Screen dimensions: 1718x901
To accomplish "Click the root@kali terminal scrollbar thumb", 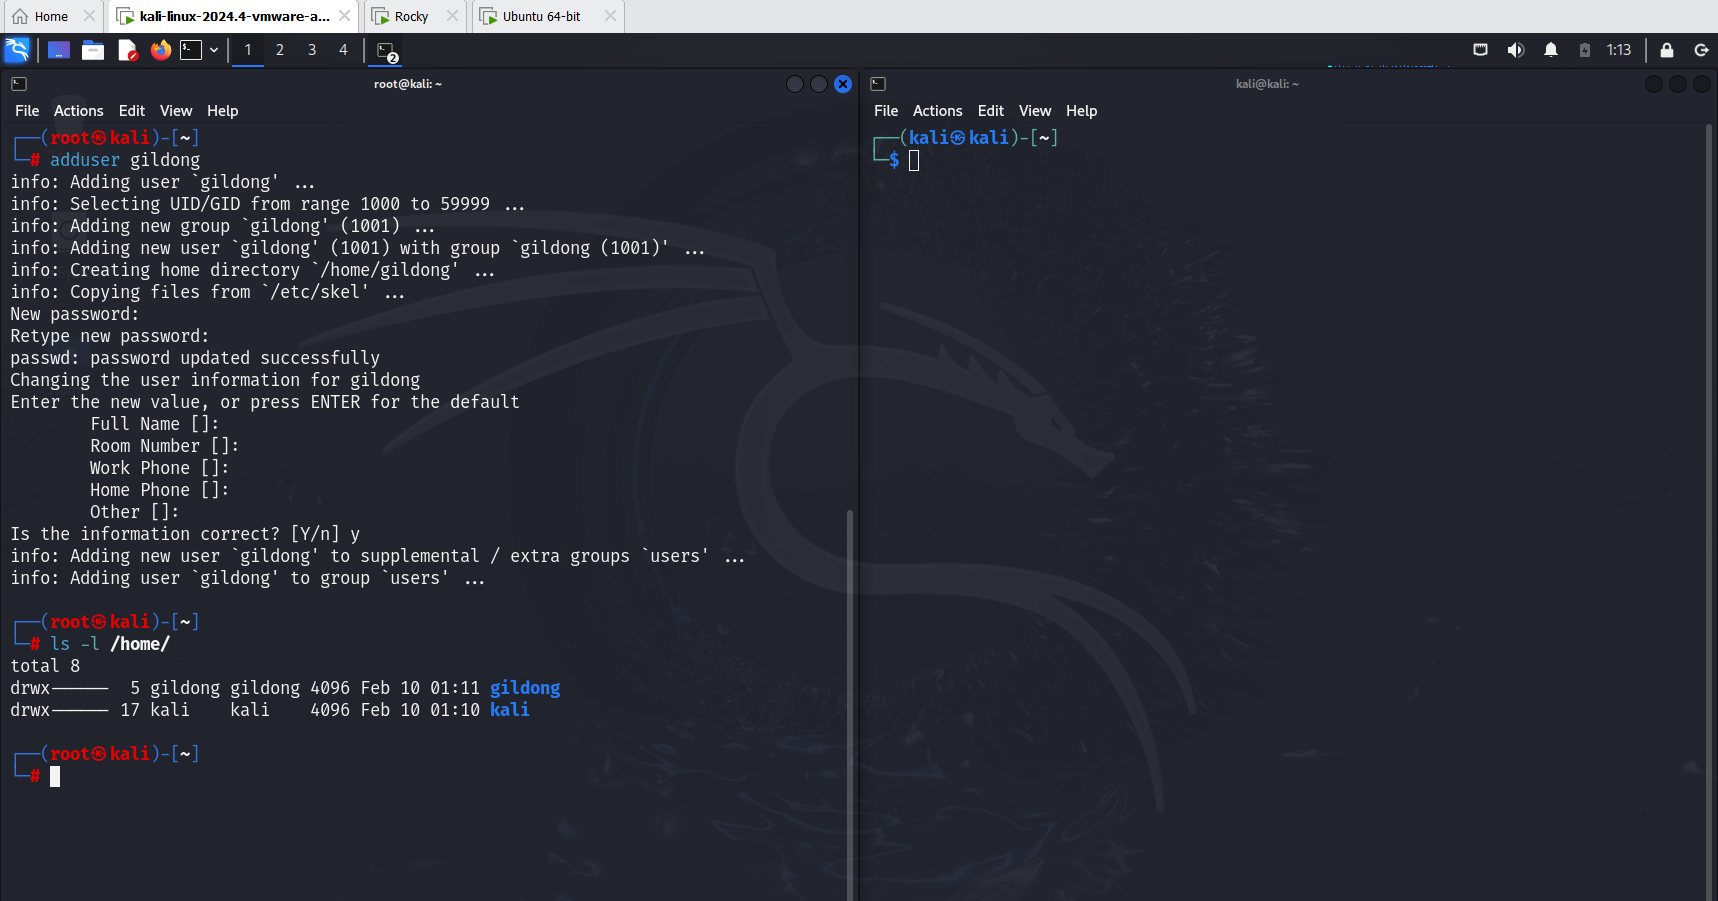I will pos(850,704).
